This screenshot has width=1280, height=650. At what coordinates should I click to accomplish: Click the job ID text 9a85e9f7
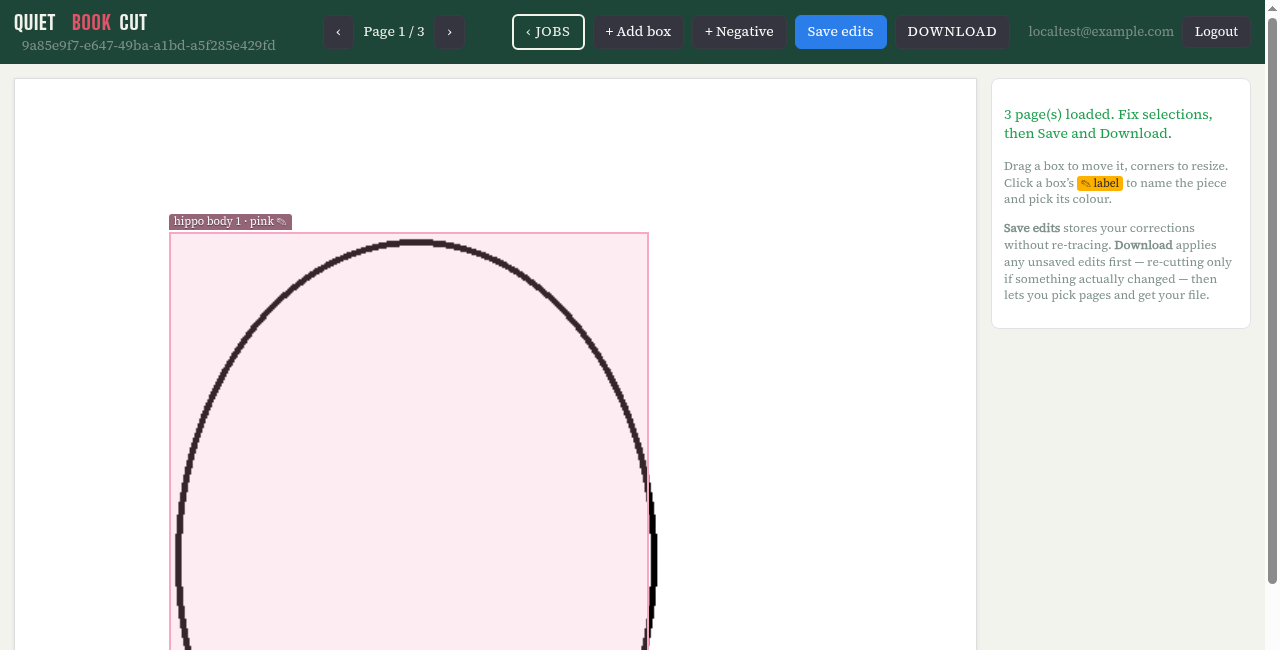(149, 46)
